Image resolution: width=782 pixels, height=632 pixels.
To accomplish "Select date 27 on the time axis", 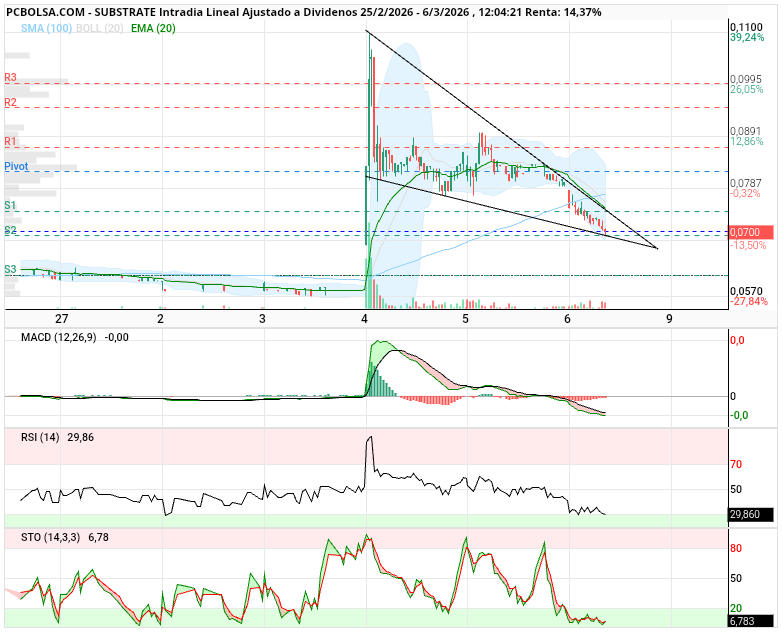I will point(62,318).
